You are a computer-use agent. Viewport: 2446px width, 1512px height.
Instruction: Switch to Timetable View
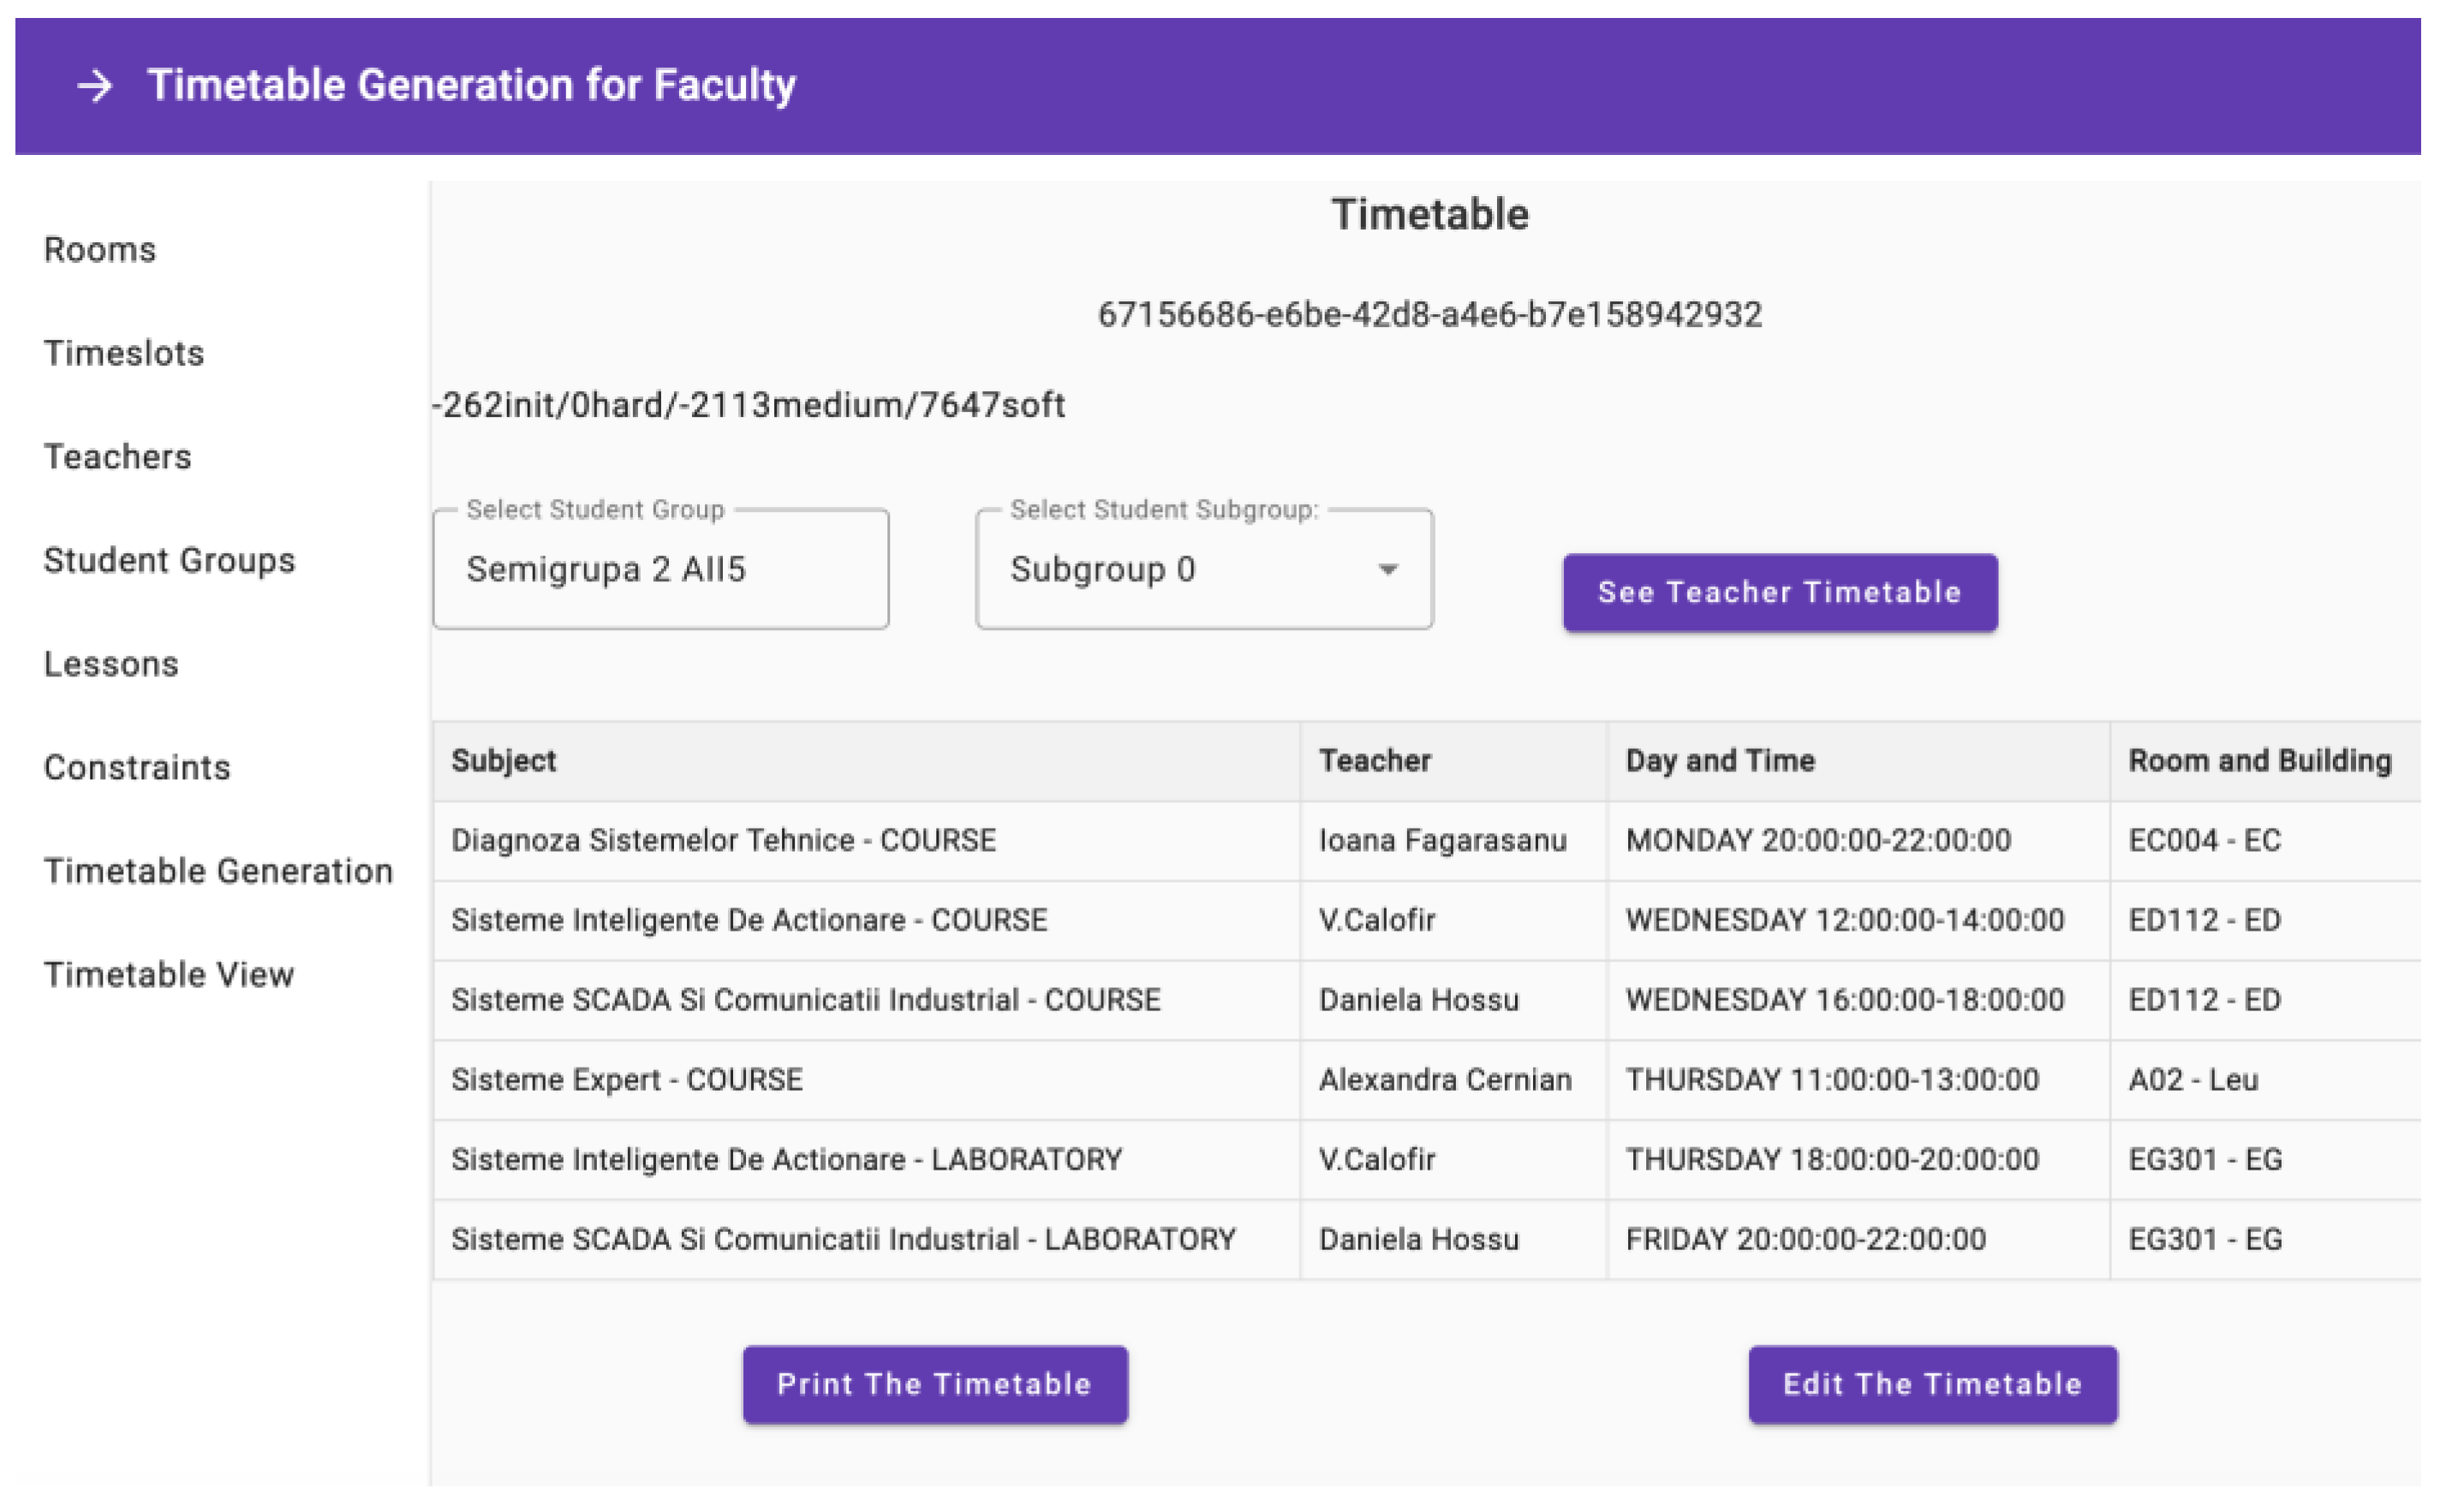pyautogui.click(x=169, y=975)
